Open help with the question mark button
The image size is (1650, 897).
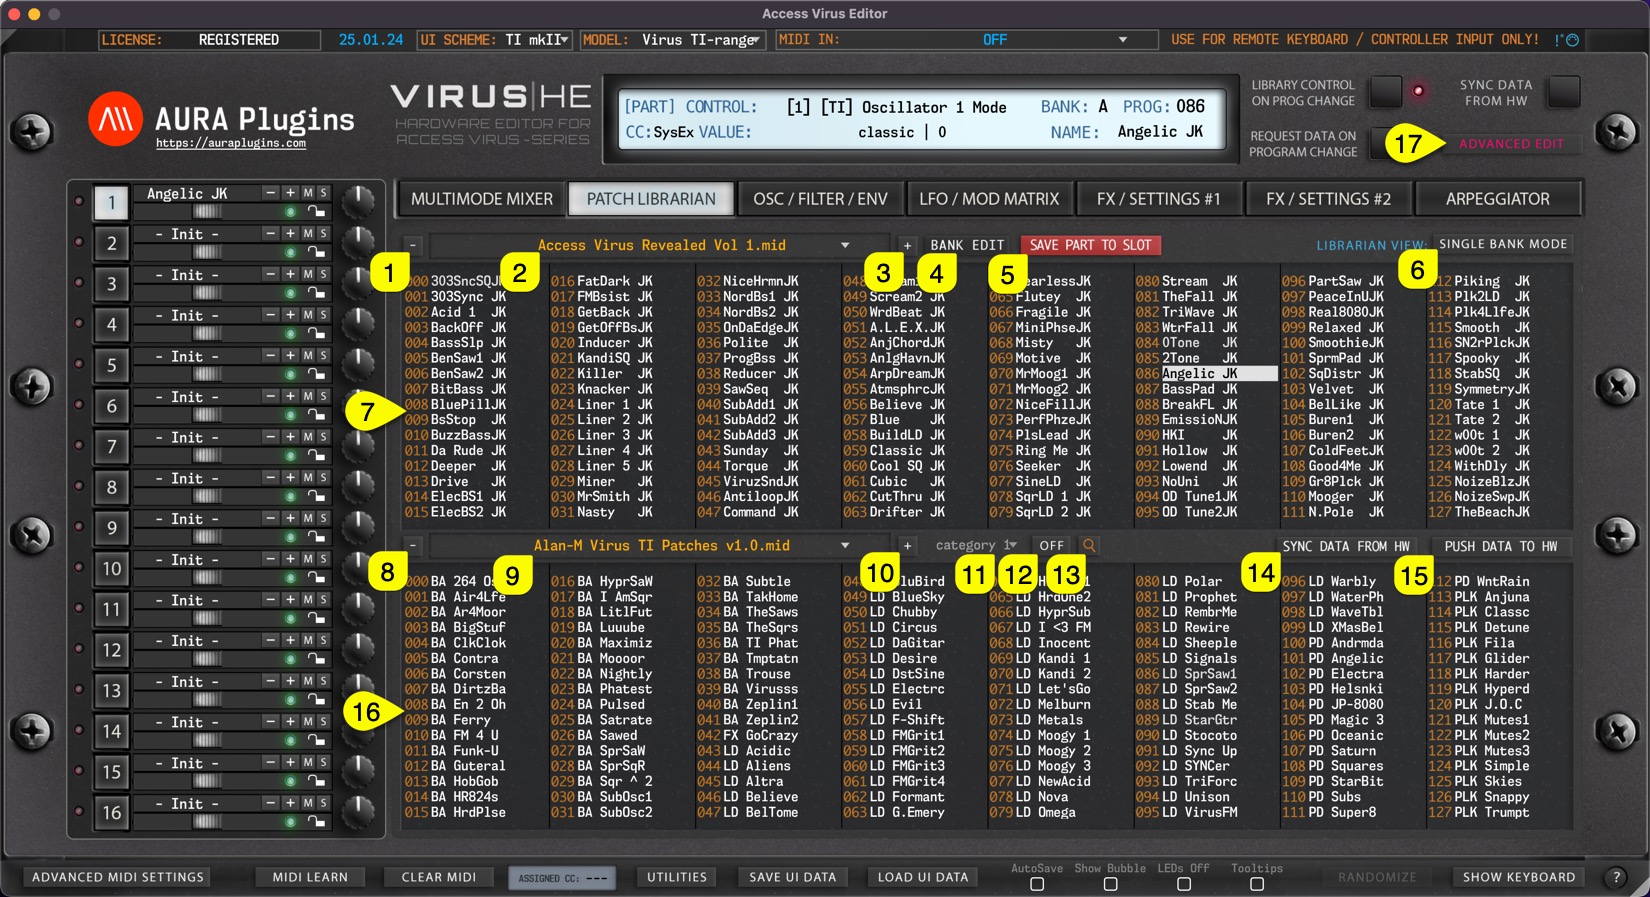pyautogui.click(x=1616, y=877)
